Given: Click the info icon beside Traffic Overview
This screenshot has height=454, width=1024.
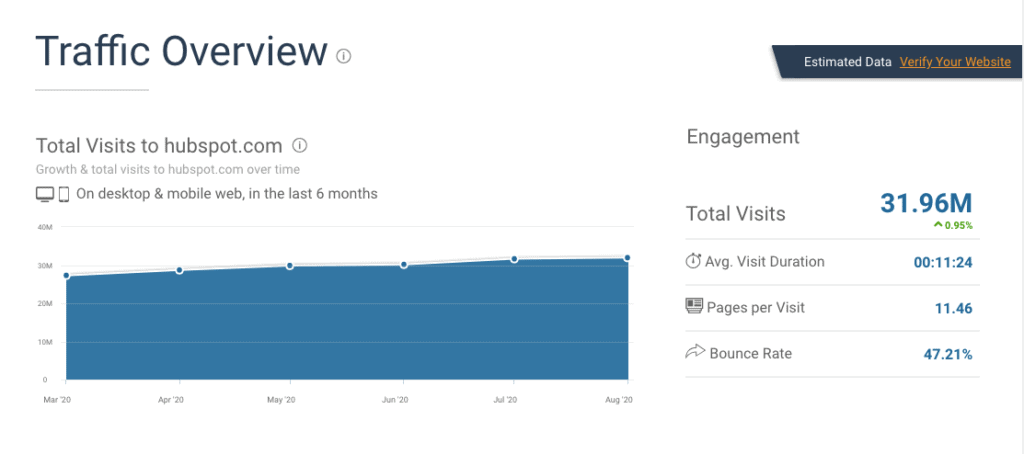Looking at the screenshot, I should [x=344, y=56].
